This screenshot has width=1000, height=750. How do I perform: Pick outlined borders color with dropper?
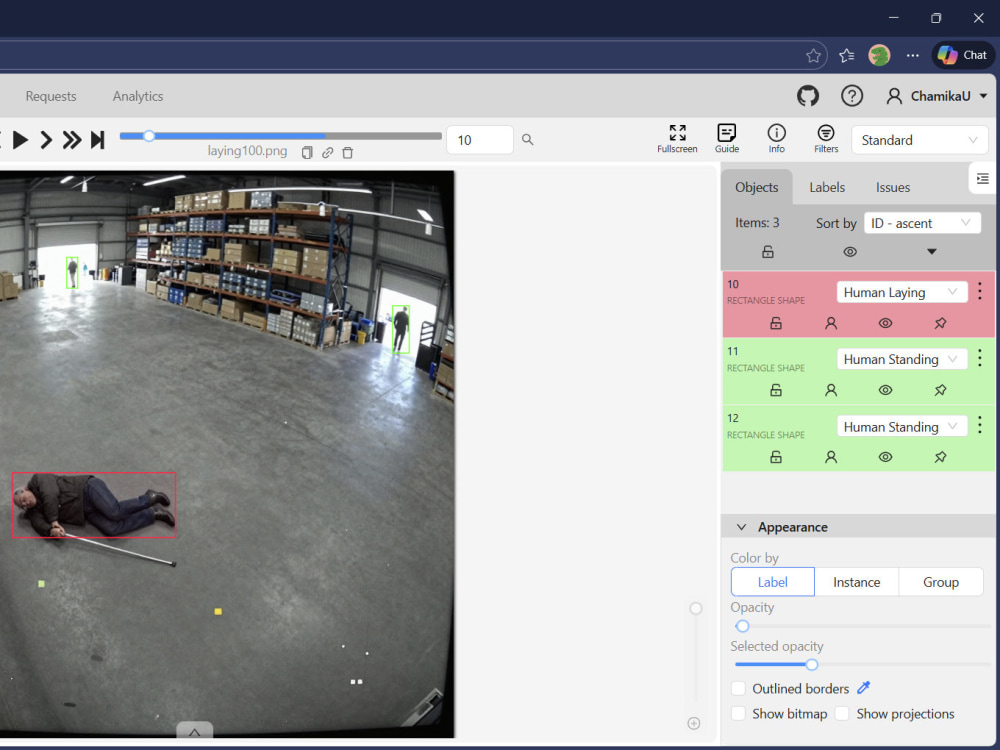(x=864, y=688)
